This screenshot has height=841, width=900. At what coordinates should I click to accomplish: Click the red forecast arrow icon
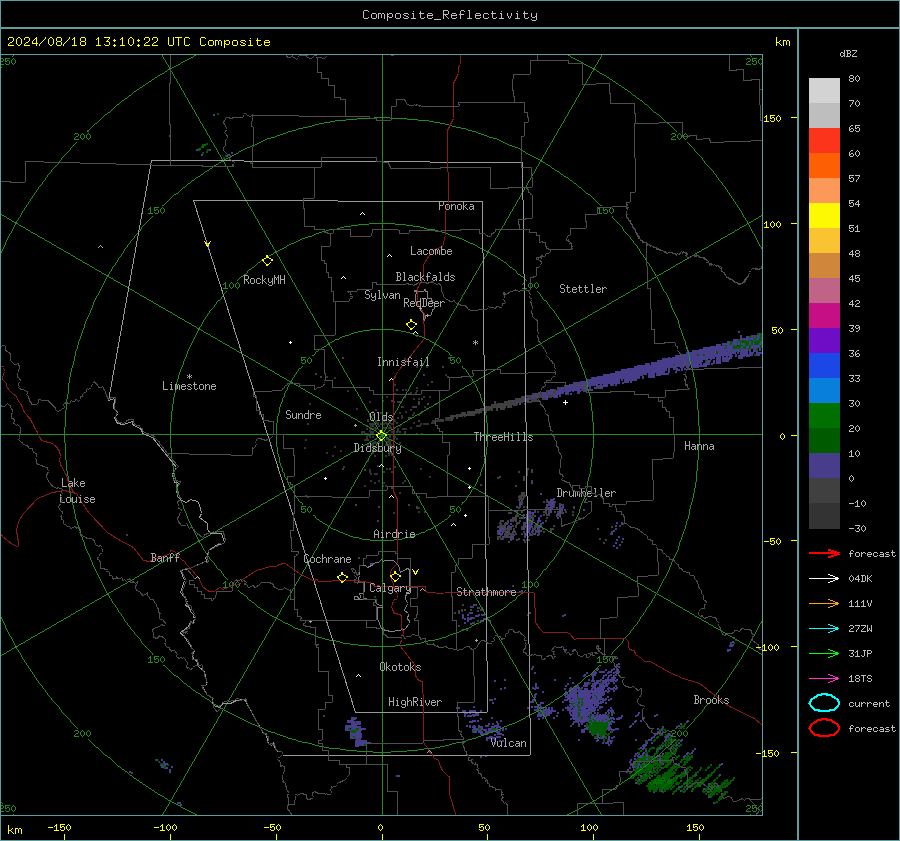tap(824, 553)
